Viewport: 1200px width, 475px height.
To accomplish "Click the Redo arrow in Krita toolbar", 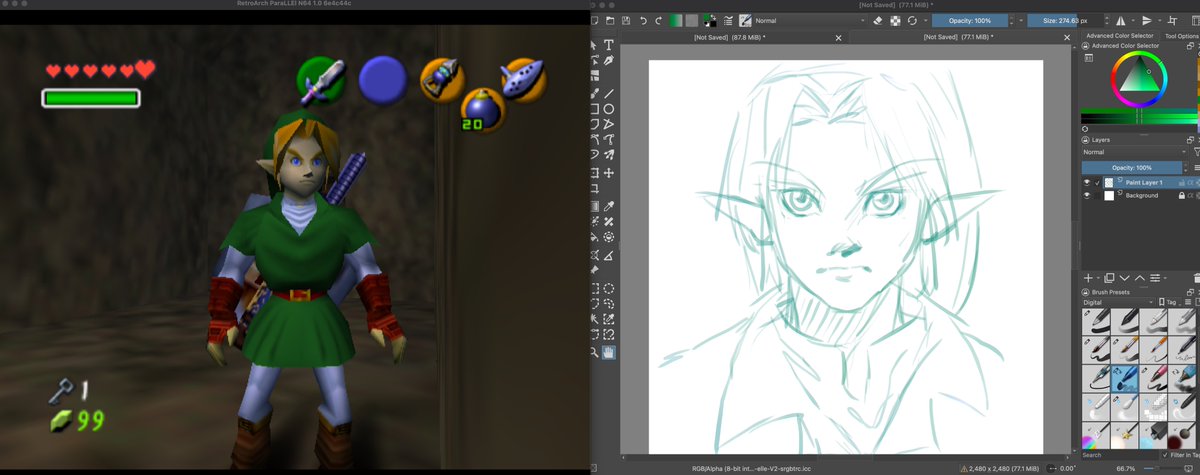I will click(658, 20).
